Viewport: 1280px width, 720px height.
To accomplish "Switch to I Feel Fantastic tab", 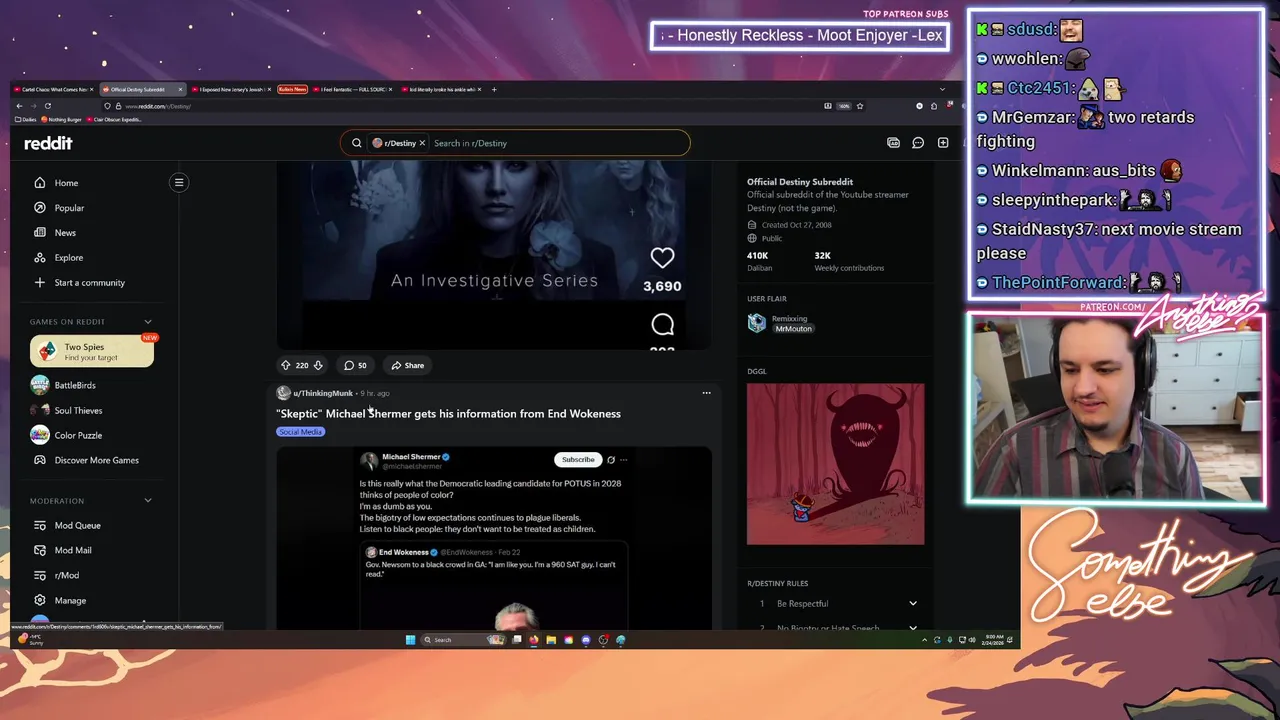I will coord(350,89).
